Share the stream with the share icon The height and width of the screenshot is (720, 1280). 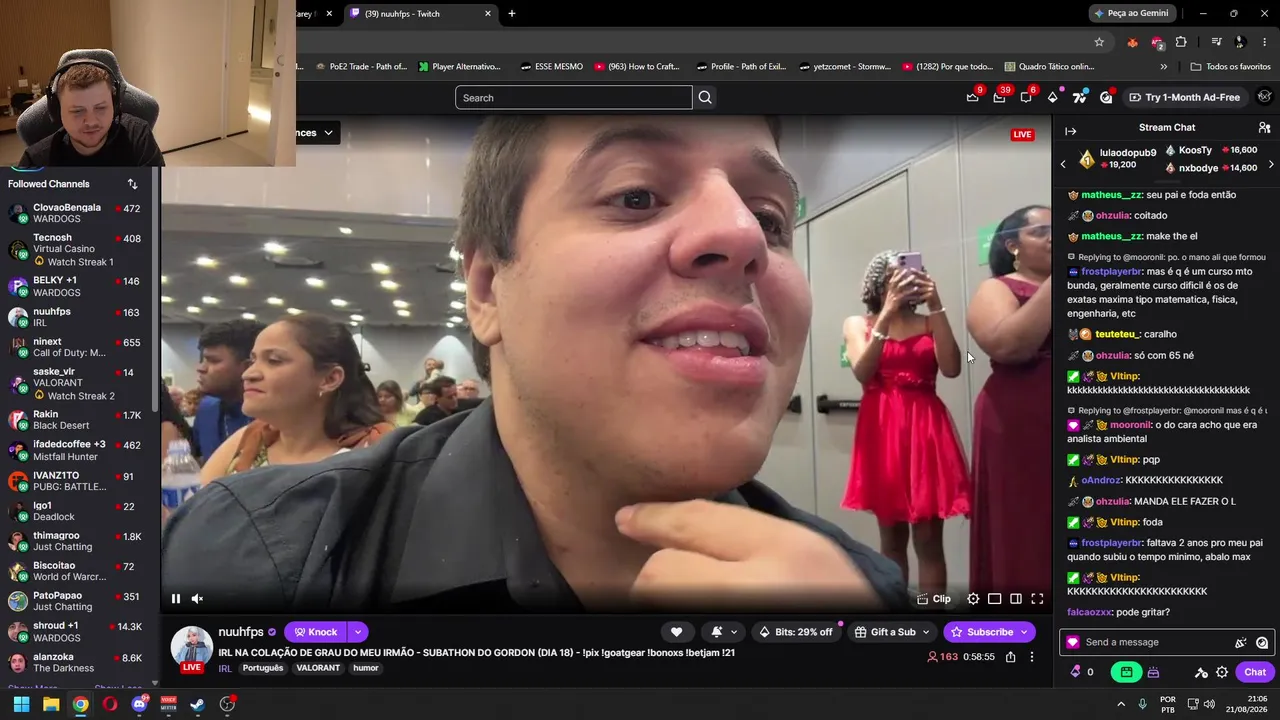tap(1011, 657)
